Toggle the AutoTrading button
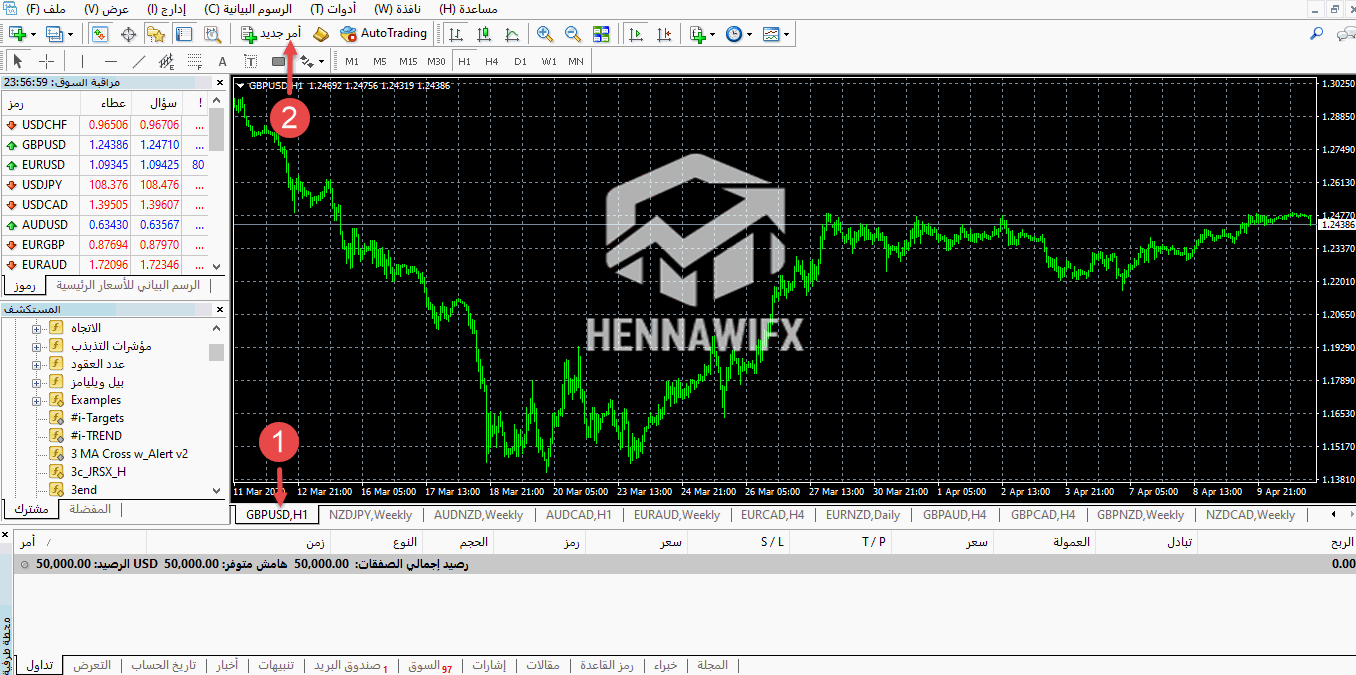Image resolution: width=1356 pixels, height=675 pixels. coord(383,34)
